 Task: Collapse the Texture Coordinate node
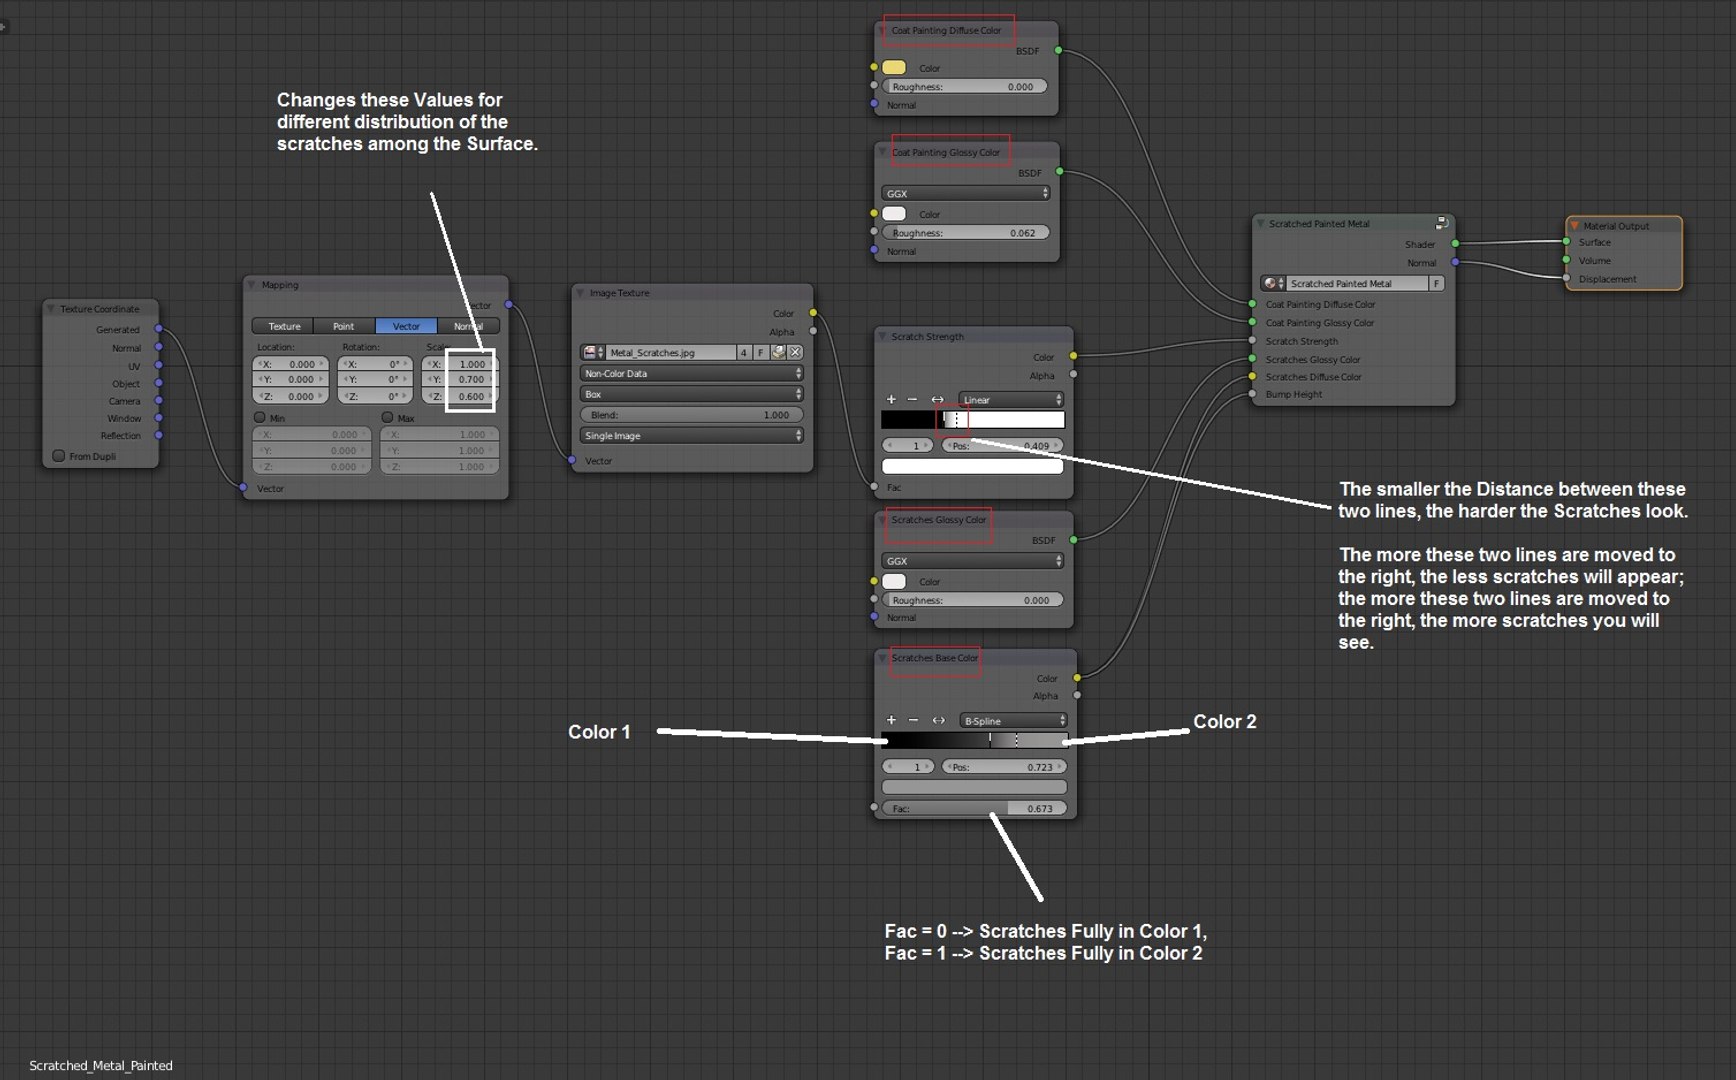(51, 309)
